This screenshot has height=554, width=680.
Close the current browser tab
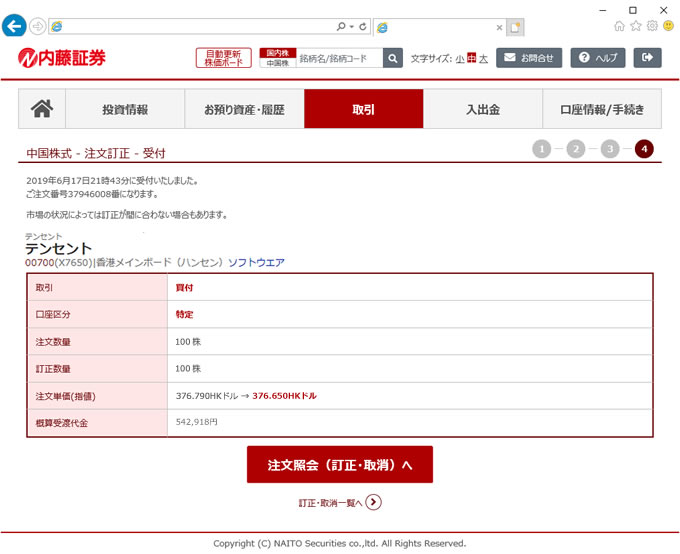tap(499, 27)
